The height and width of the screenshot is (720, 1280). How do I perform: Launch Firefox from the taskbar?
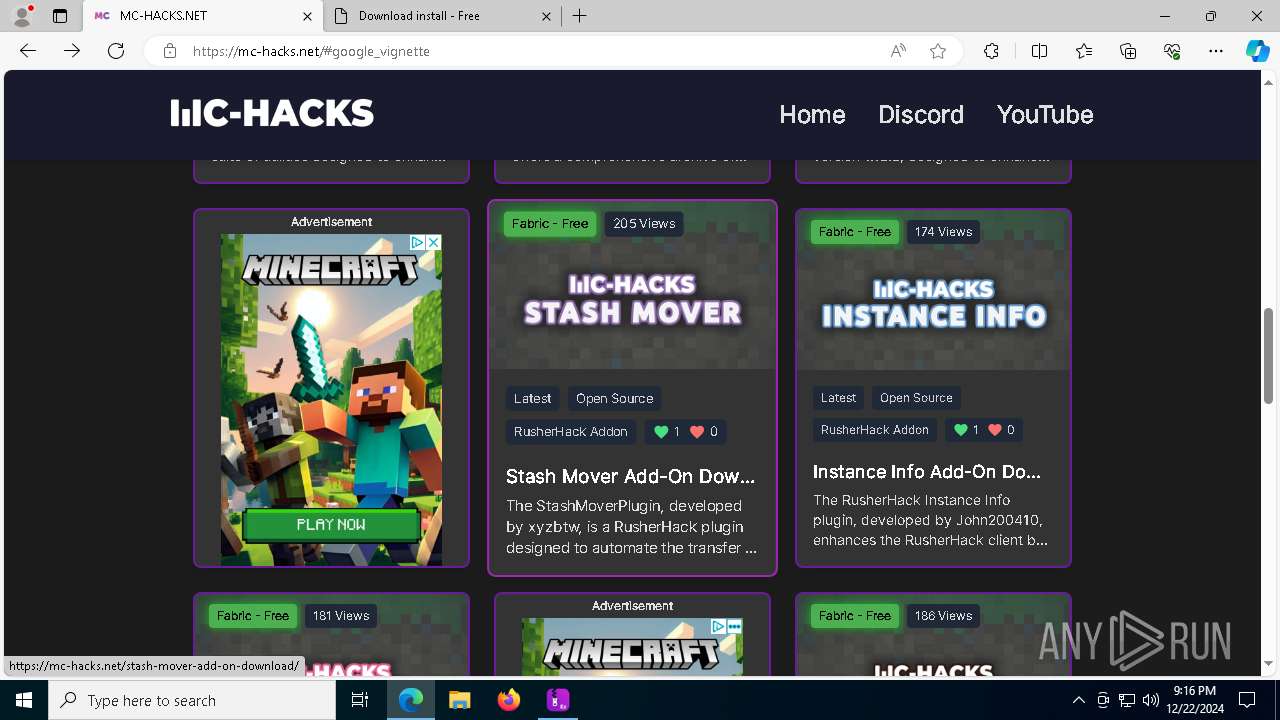pos(509,700)
